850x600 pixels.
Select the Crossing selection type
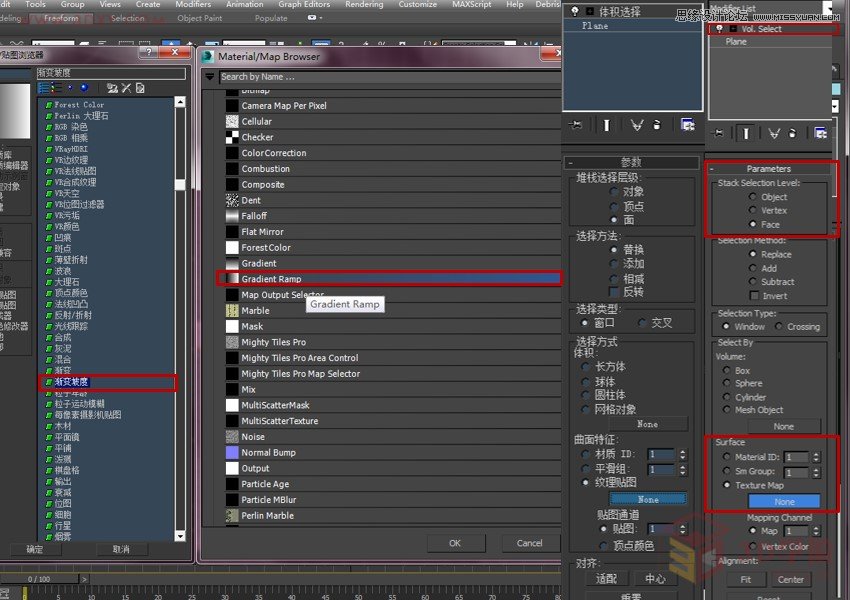(779, 327)
